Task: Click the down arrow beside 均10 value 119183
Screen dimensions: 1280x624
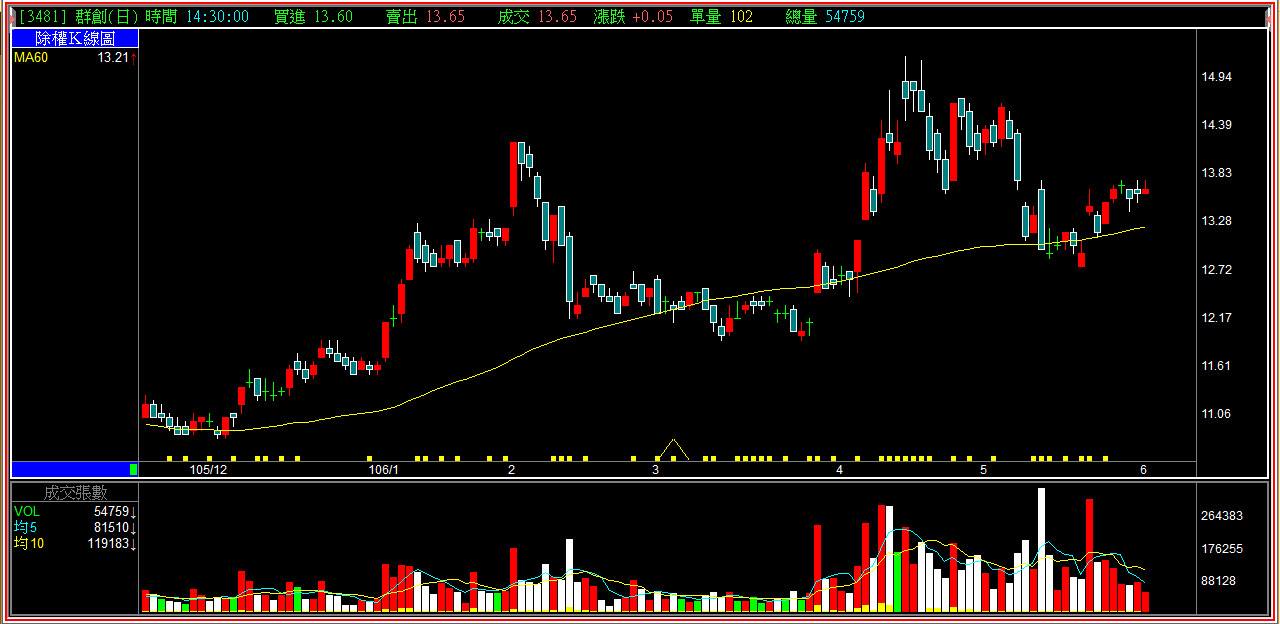Action: pos(134,543)
